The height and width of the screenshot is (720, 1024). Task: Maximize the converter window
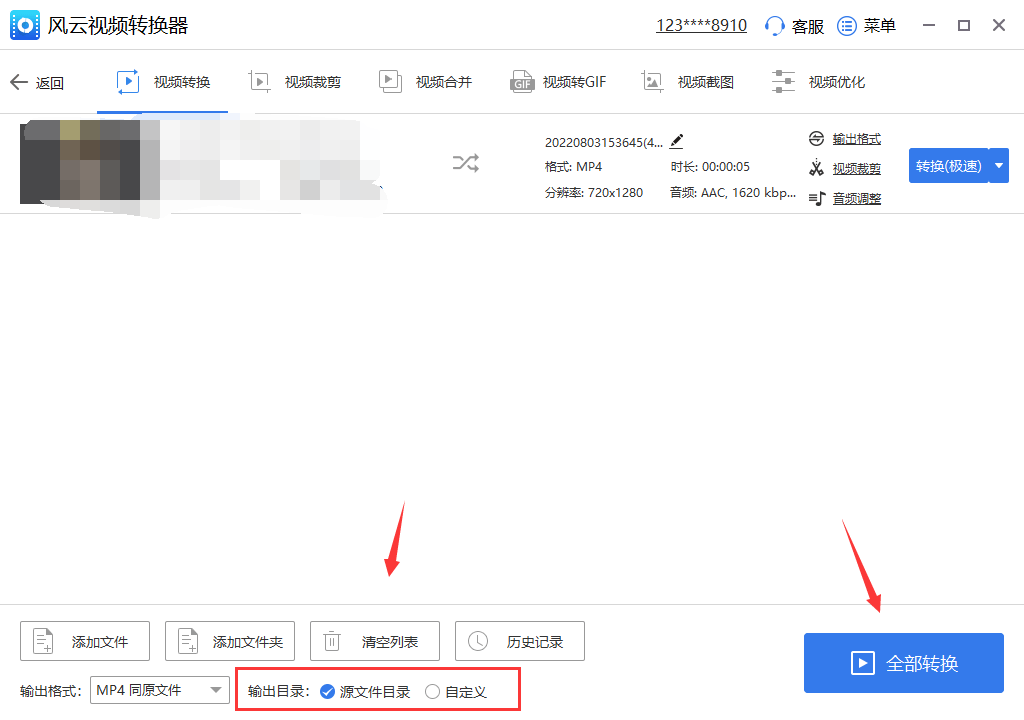click(964, 25)
